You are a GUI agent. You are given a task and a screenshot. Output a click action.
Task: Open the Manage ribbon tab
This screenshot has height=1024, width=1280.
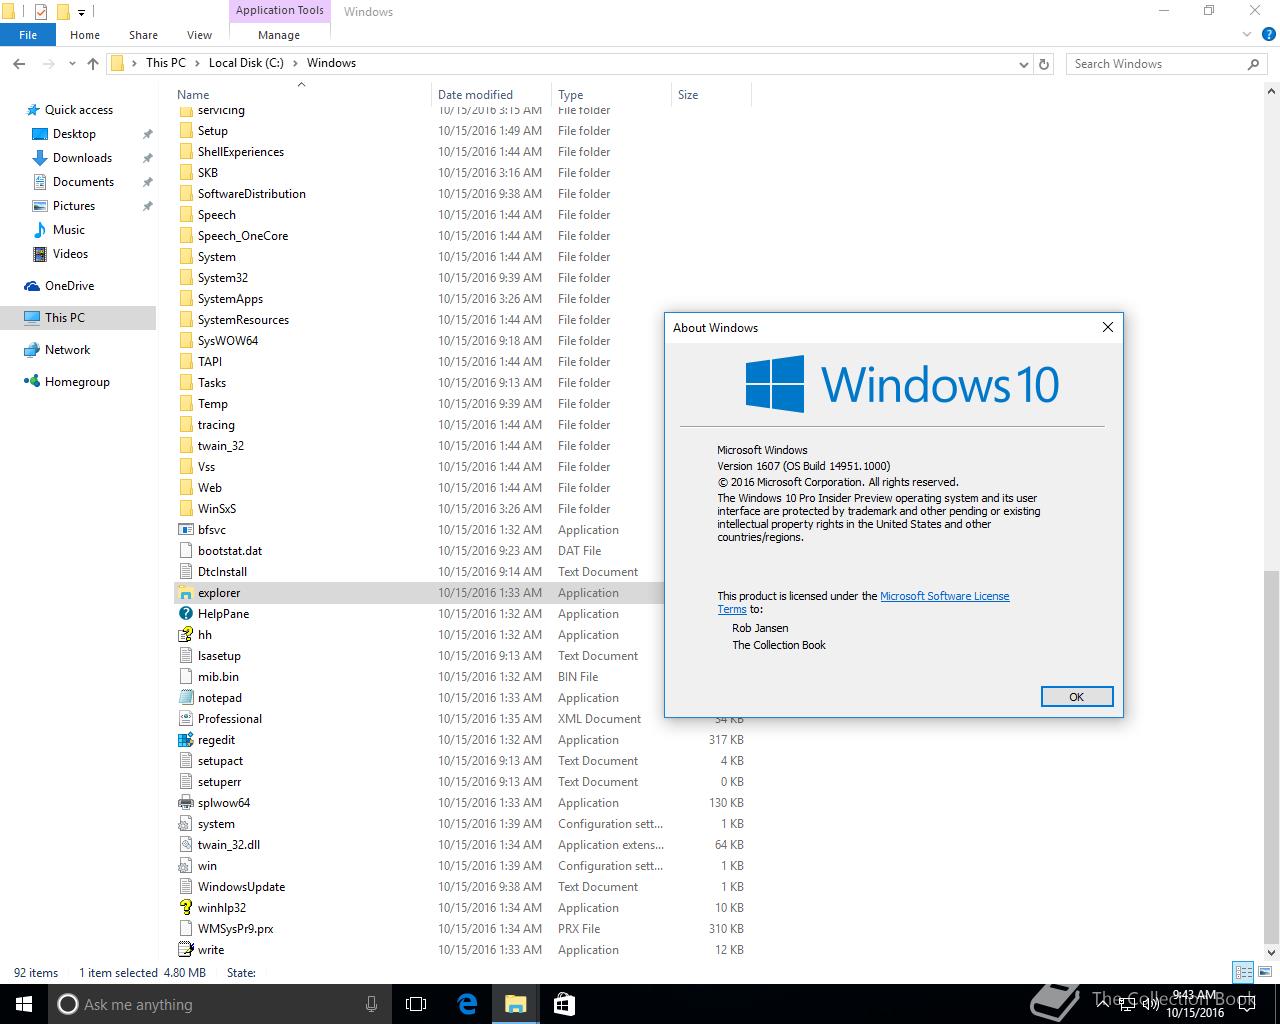(279, 35)
